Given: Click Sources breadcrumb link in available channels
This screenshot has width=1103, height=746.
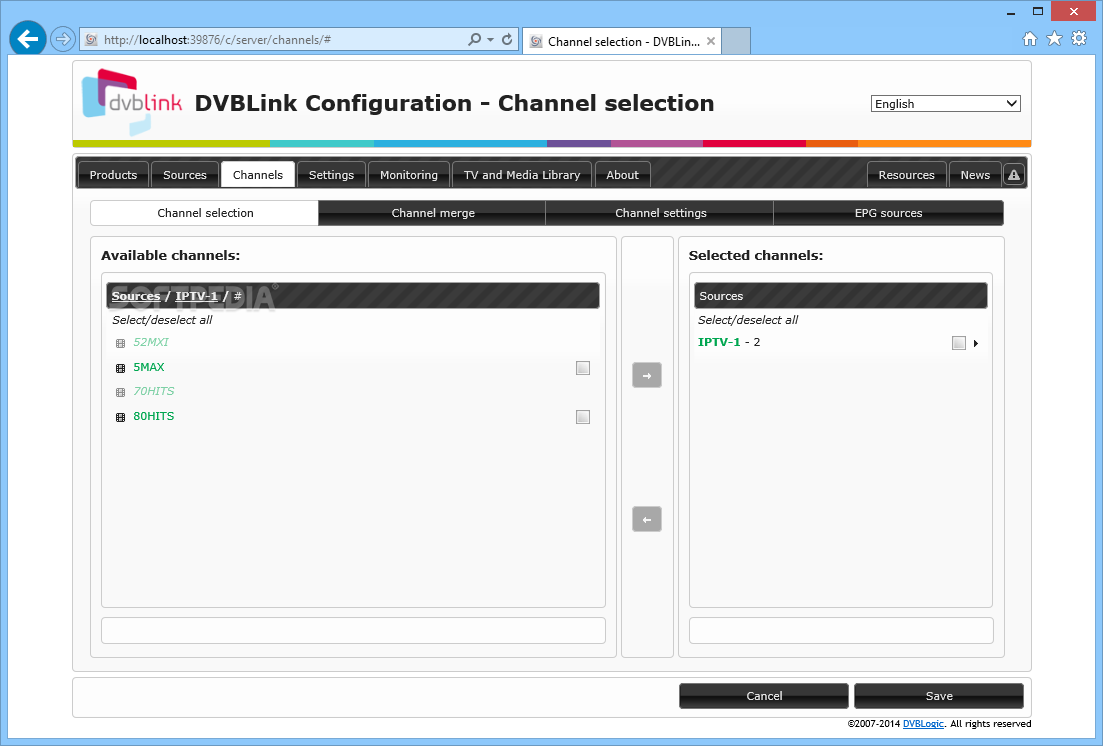Looking at the screenshot, I should pos(136,296).
